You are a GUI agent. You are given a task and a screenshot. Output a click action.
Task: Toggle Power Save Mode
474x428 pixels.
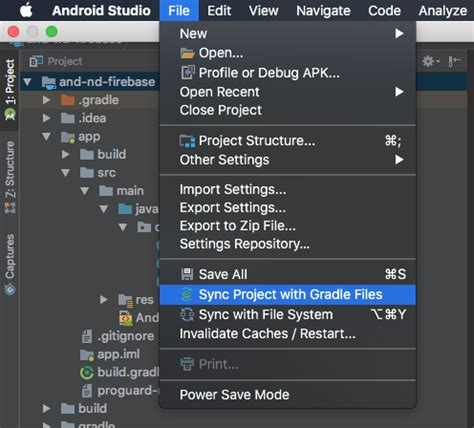pyautogui.click(x=288, y=395)
